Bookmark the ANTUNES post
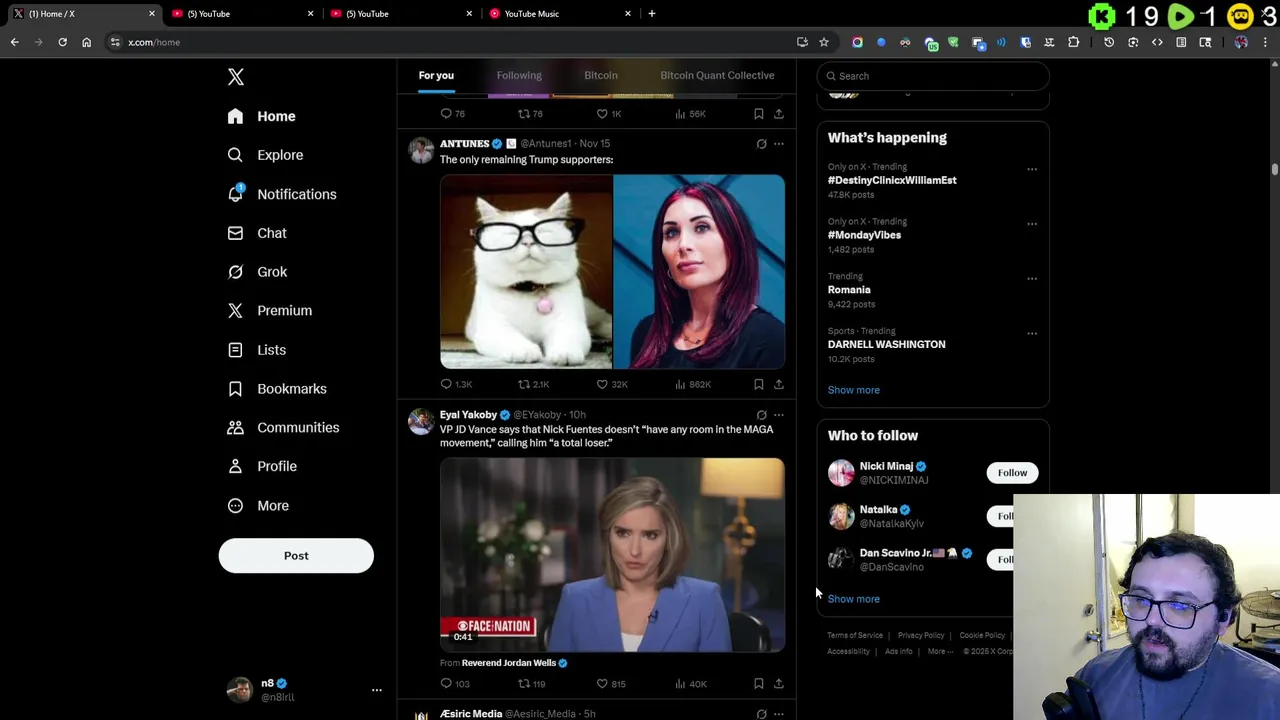1280x720 pixels. click(x=759, y=384)
